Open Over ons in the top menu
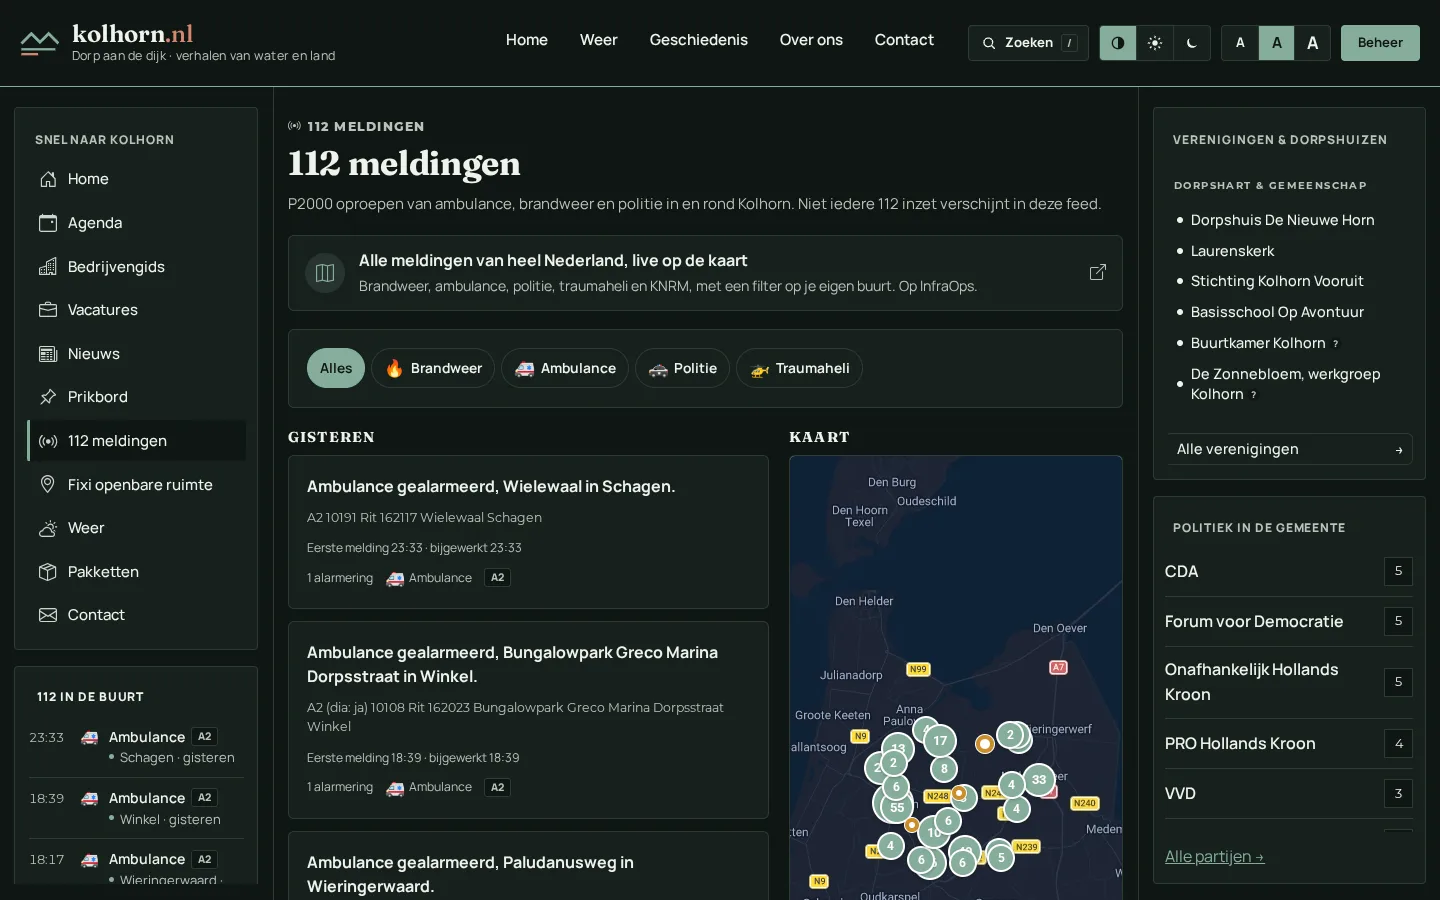The image size is (1440, 900). point(811,40)
